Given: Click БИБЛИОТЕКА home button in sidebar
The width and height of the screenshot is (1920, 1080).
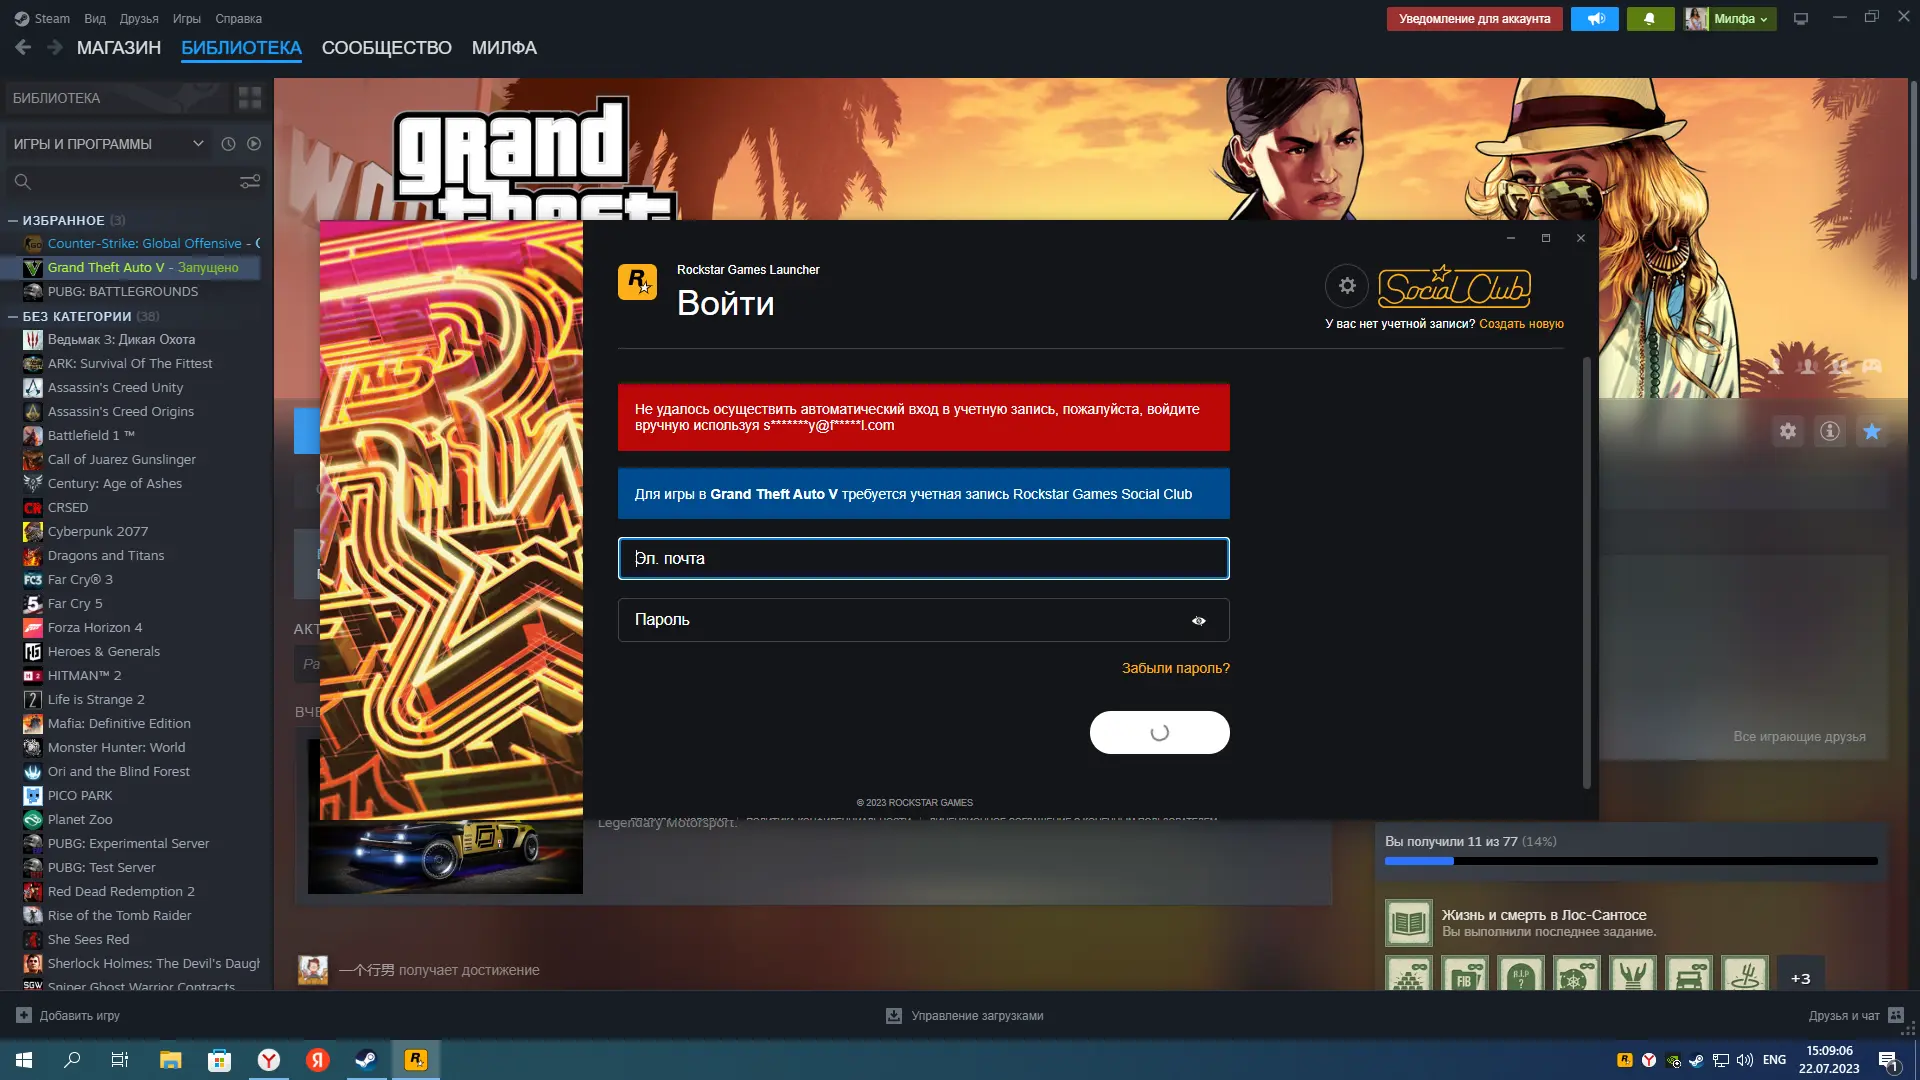Looking at the screenshot, I should pos(116,98).
